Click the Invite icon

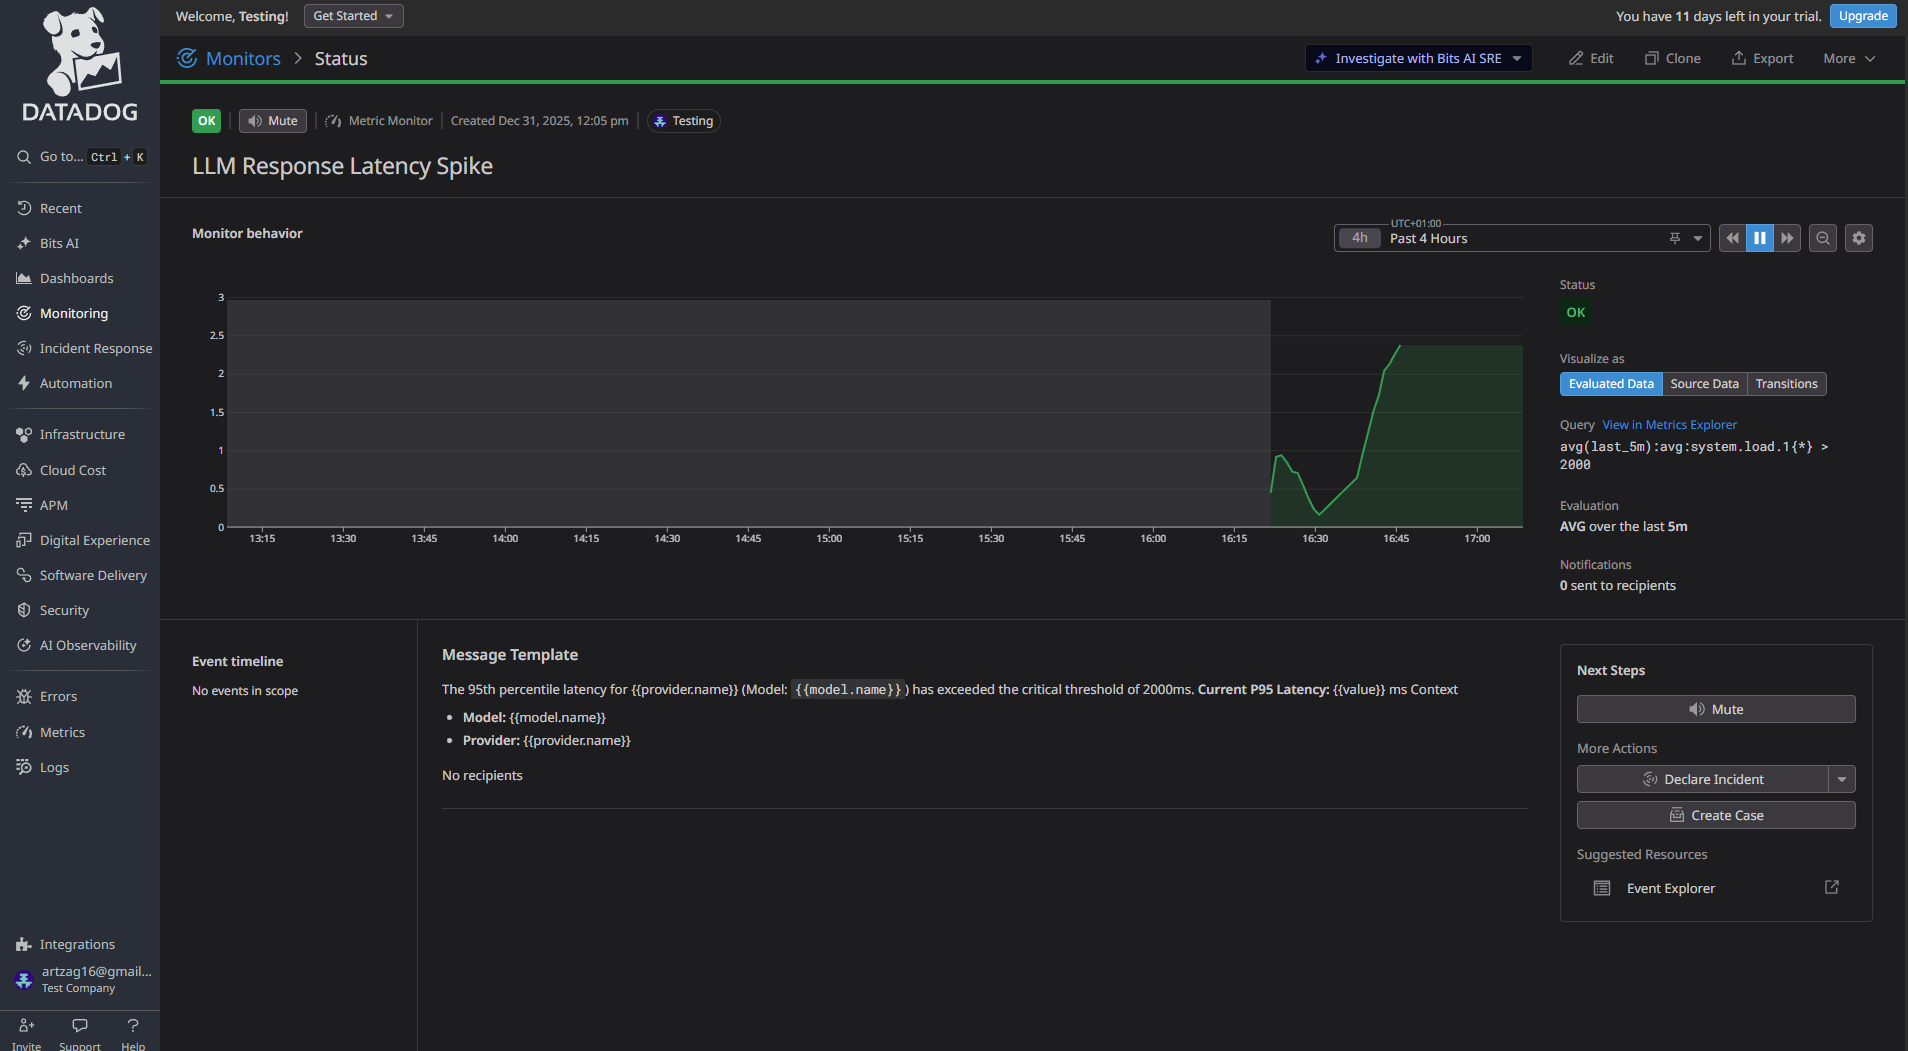(x=27, y=1025)
